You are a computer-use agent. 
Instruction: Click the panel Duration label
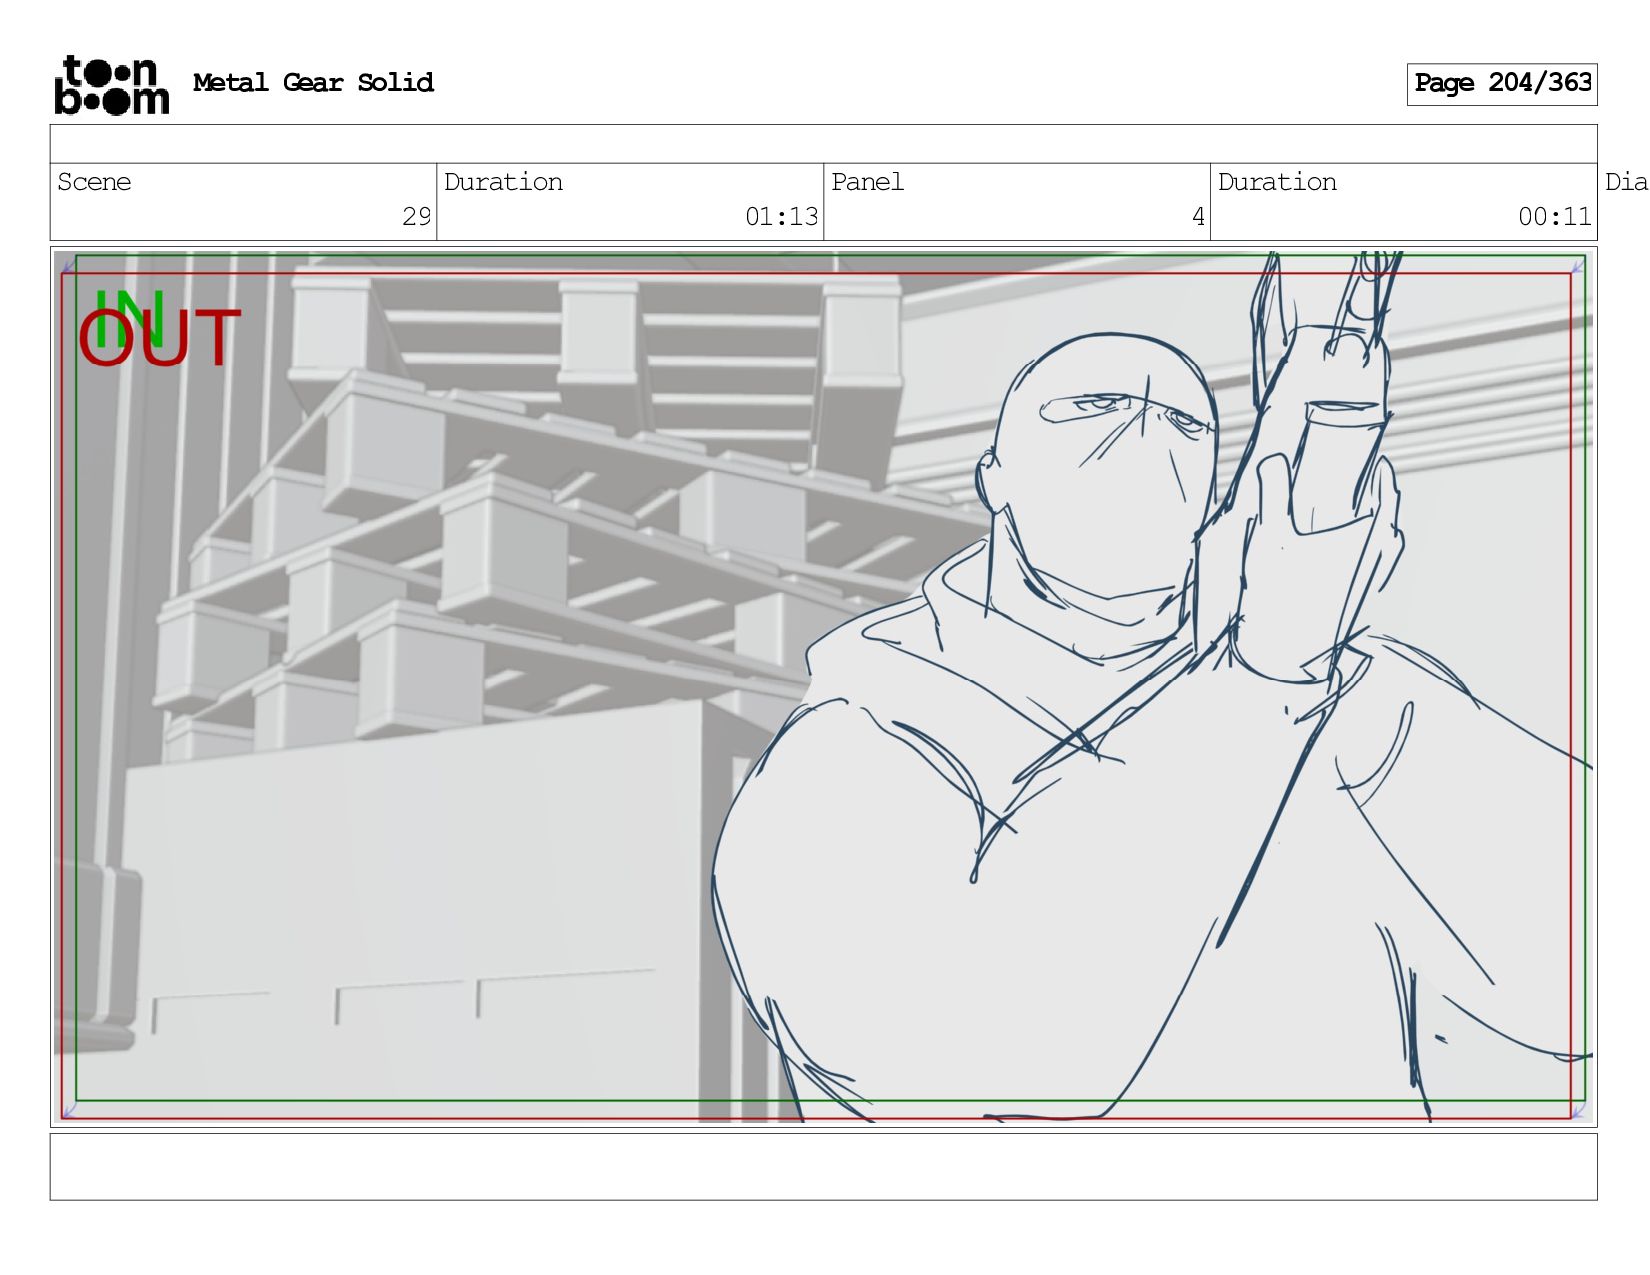click(1277, 182)
